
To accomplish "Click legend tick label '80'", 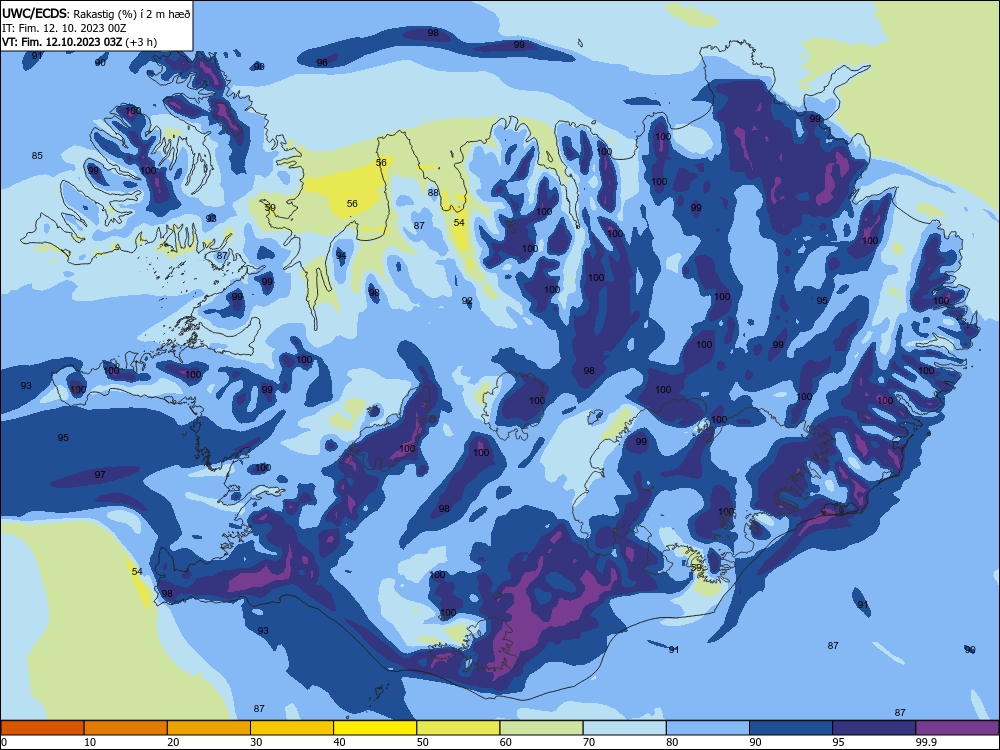I will 672,742.
